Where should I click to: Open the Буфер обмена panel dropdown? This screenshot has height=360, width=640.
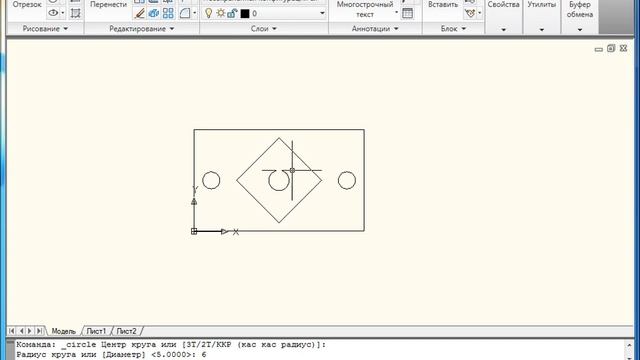click(x=580, y=30)
